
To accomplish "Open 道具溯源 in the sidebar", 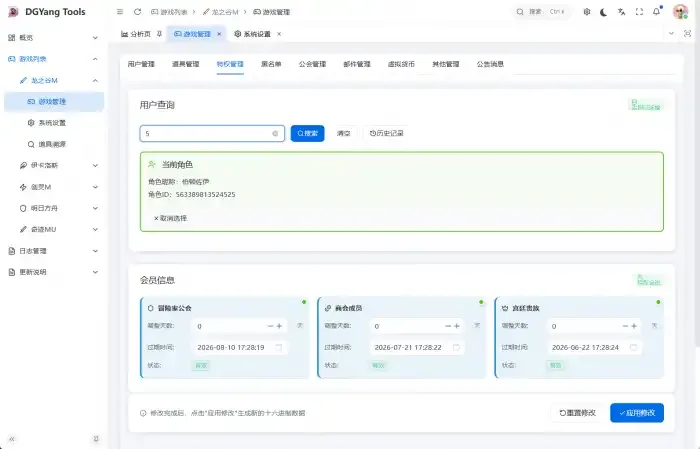I will (54, 144).
